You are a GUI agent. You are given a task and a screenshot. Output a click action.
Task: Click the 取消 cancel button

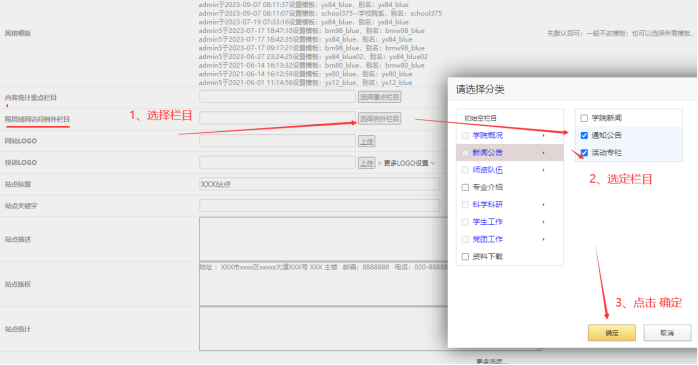coord(667,333)
